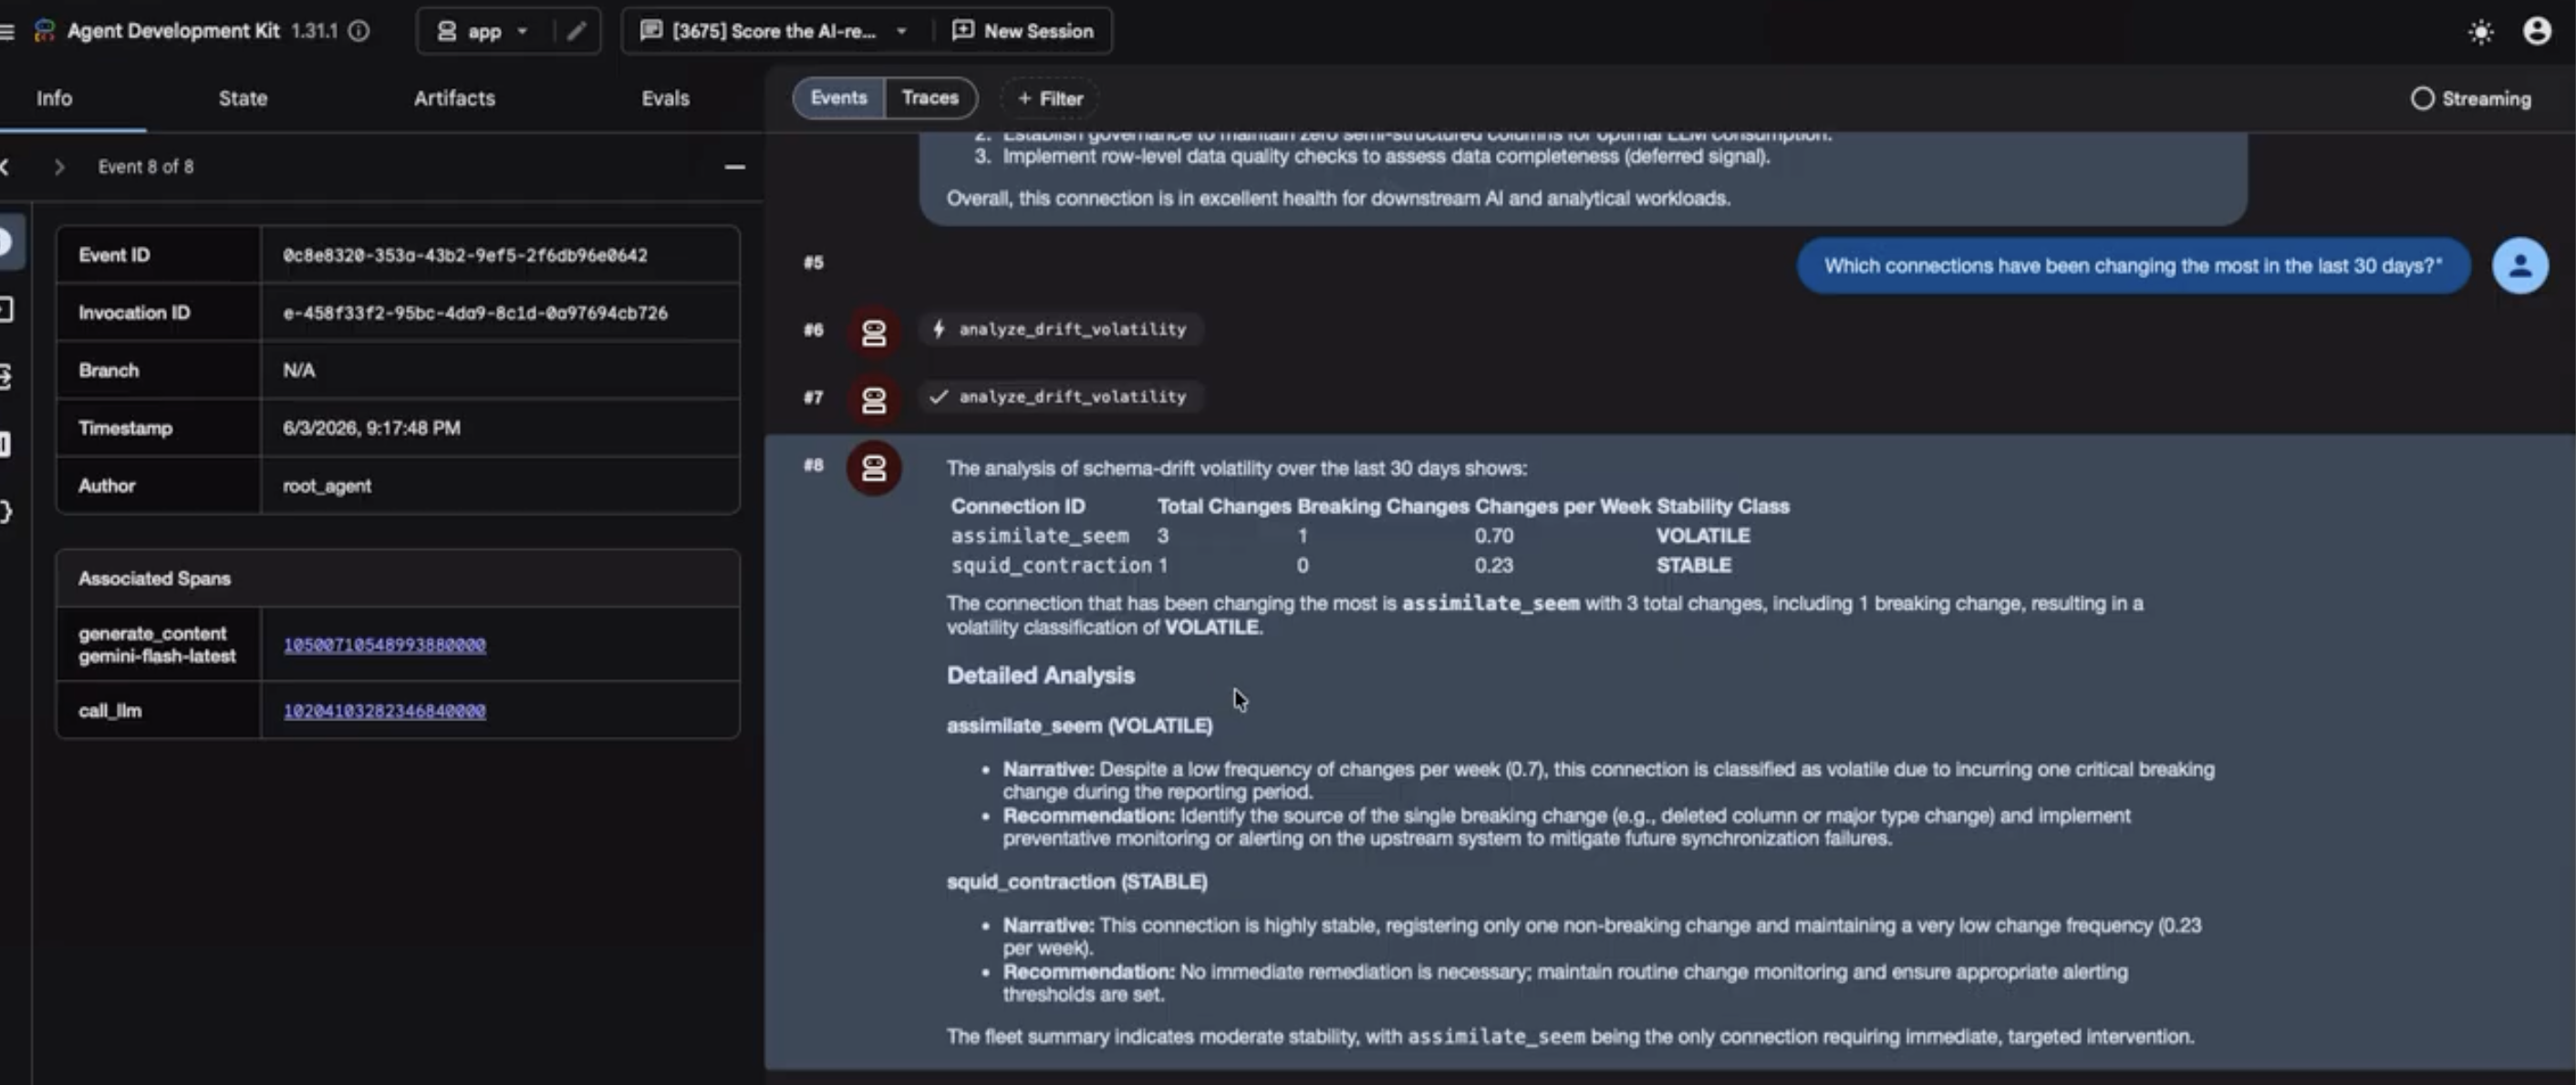Open the app selector dropdown
This screenshot has width=2576, height=1085.
click(x=483, y=31)
